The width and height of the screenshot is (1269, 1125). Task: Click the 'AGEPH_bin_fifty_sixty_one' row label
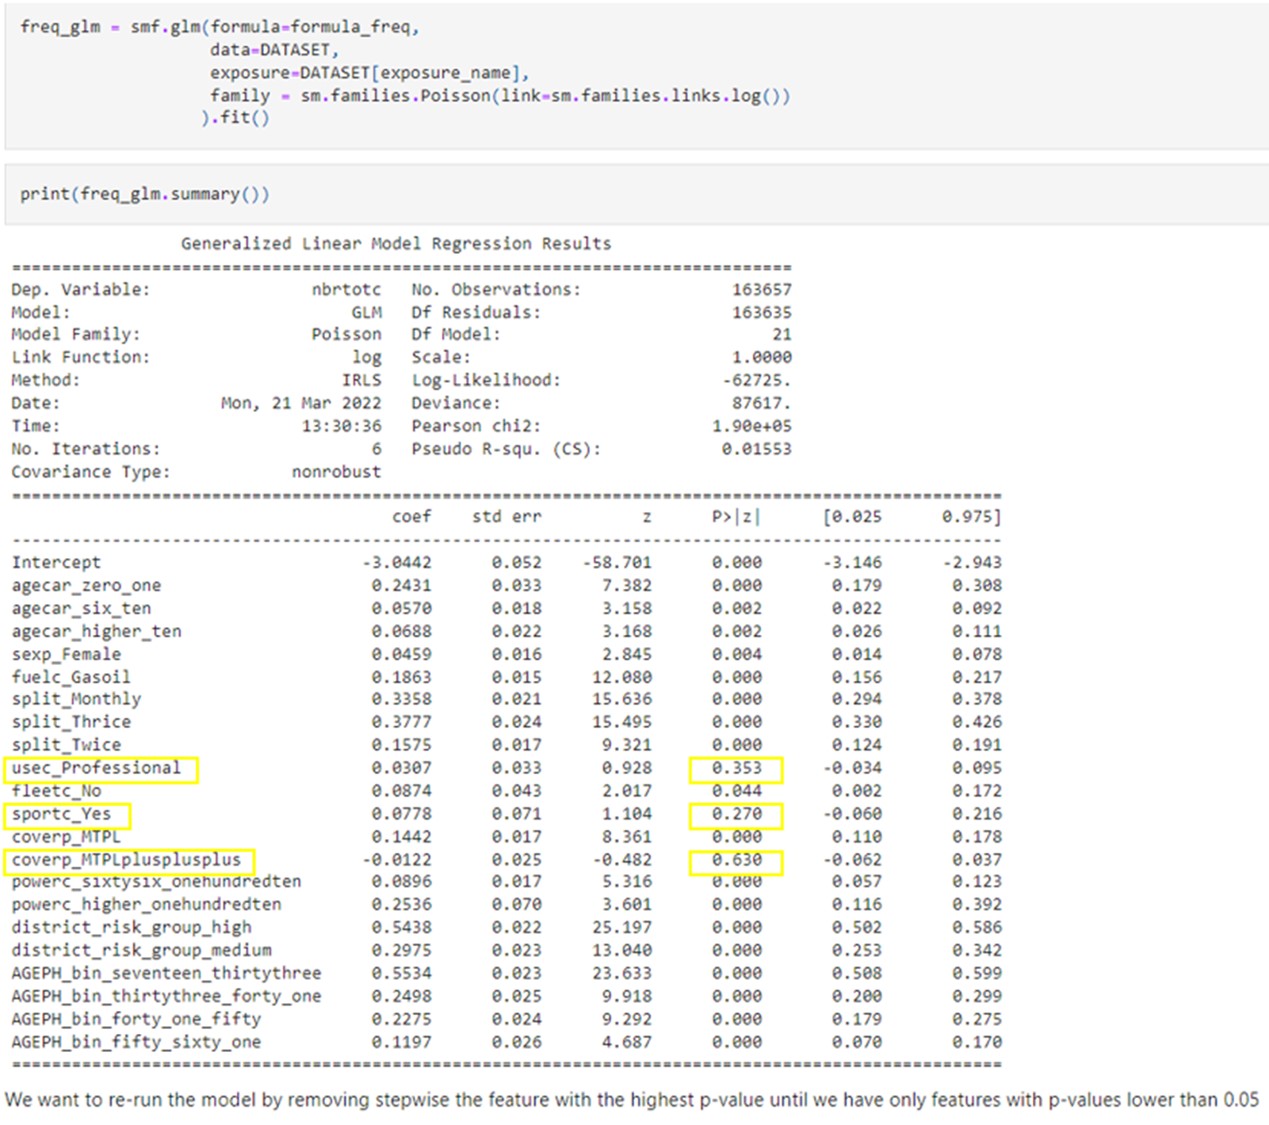pyautogui.click(x=136, y=1043)
